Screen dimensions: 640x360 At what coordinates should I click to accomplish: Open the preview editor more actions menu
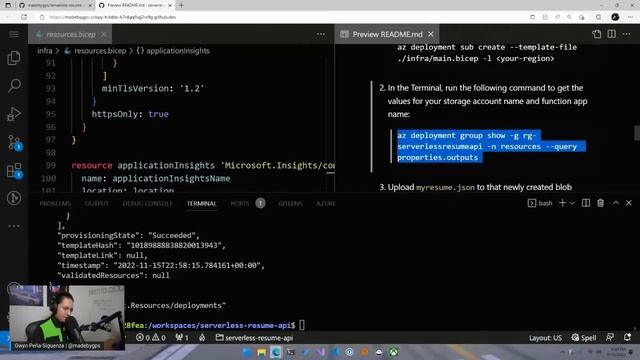coord(627,34)
